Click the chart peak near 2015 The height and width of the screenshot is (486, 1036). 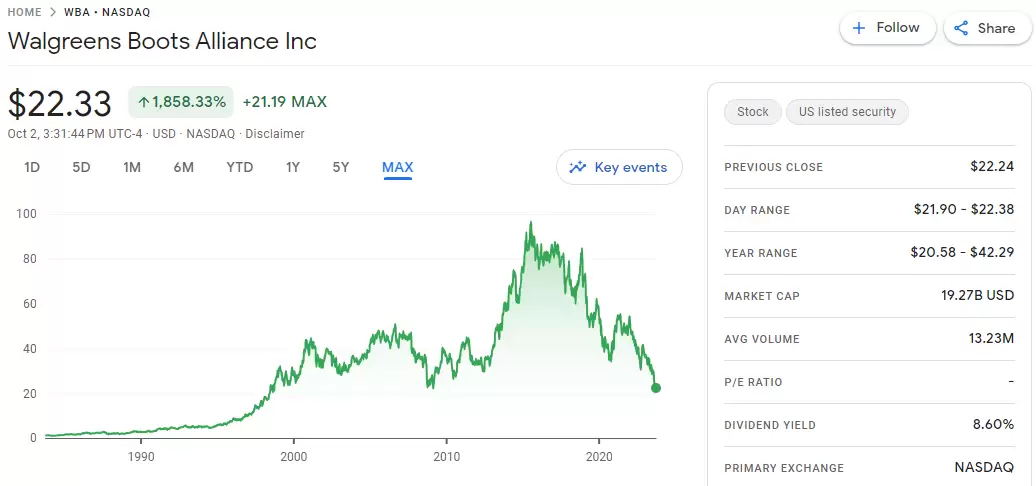(x=530, y=223)
